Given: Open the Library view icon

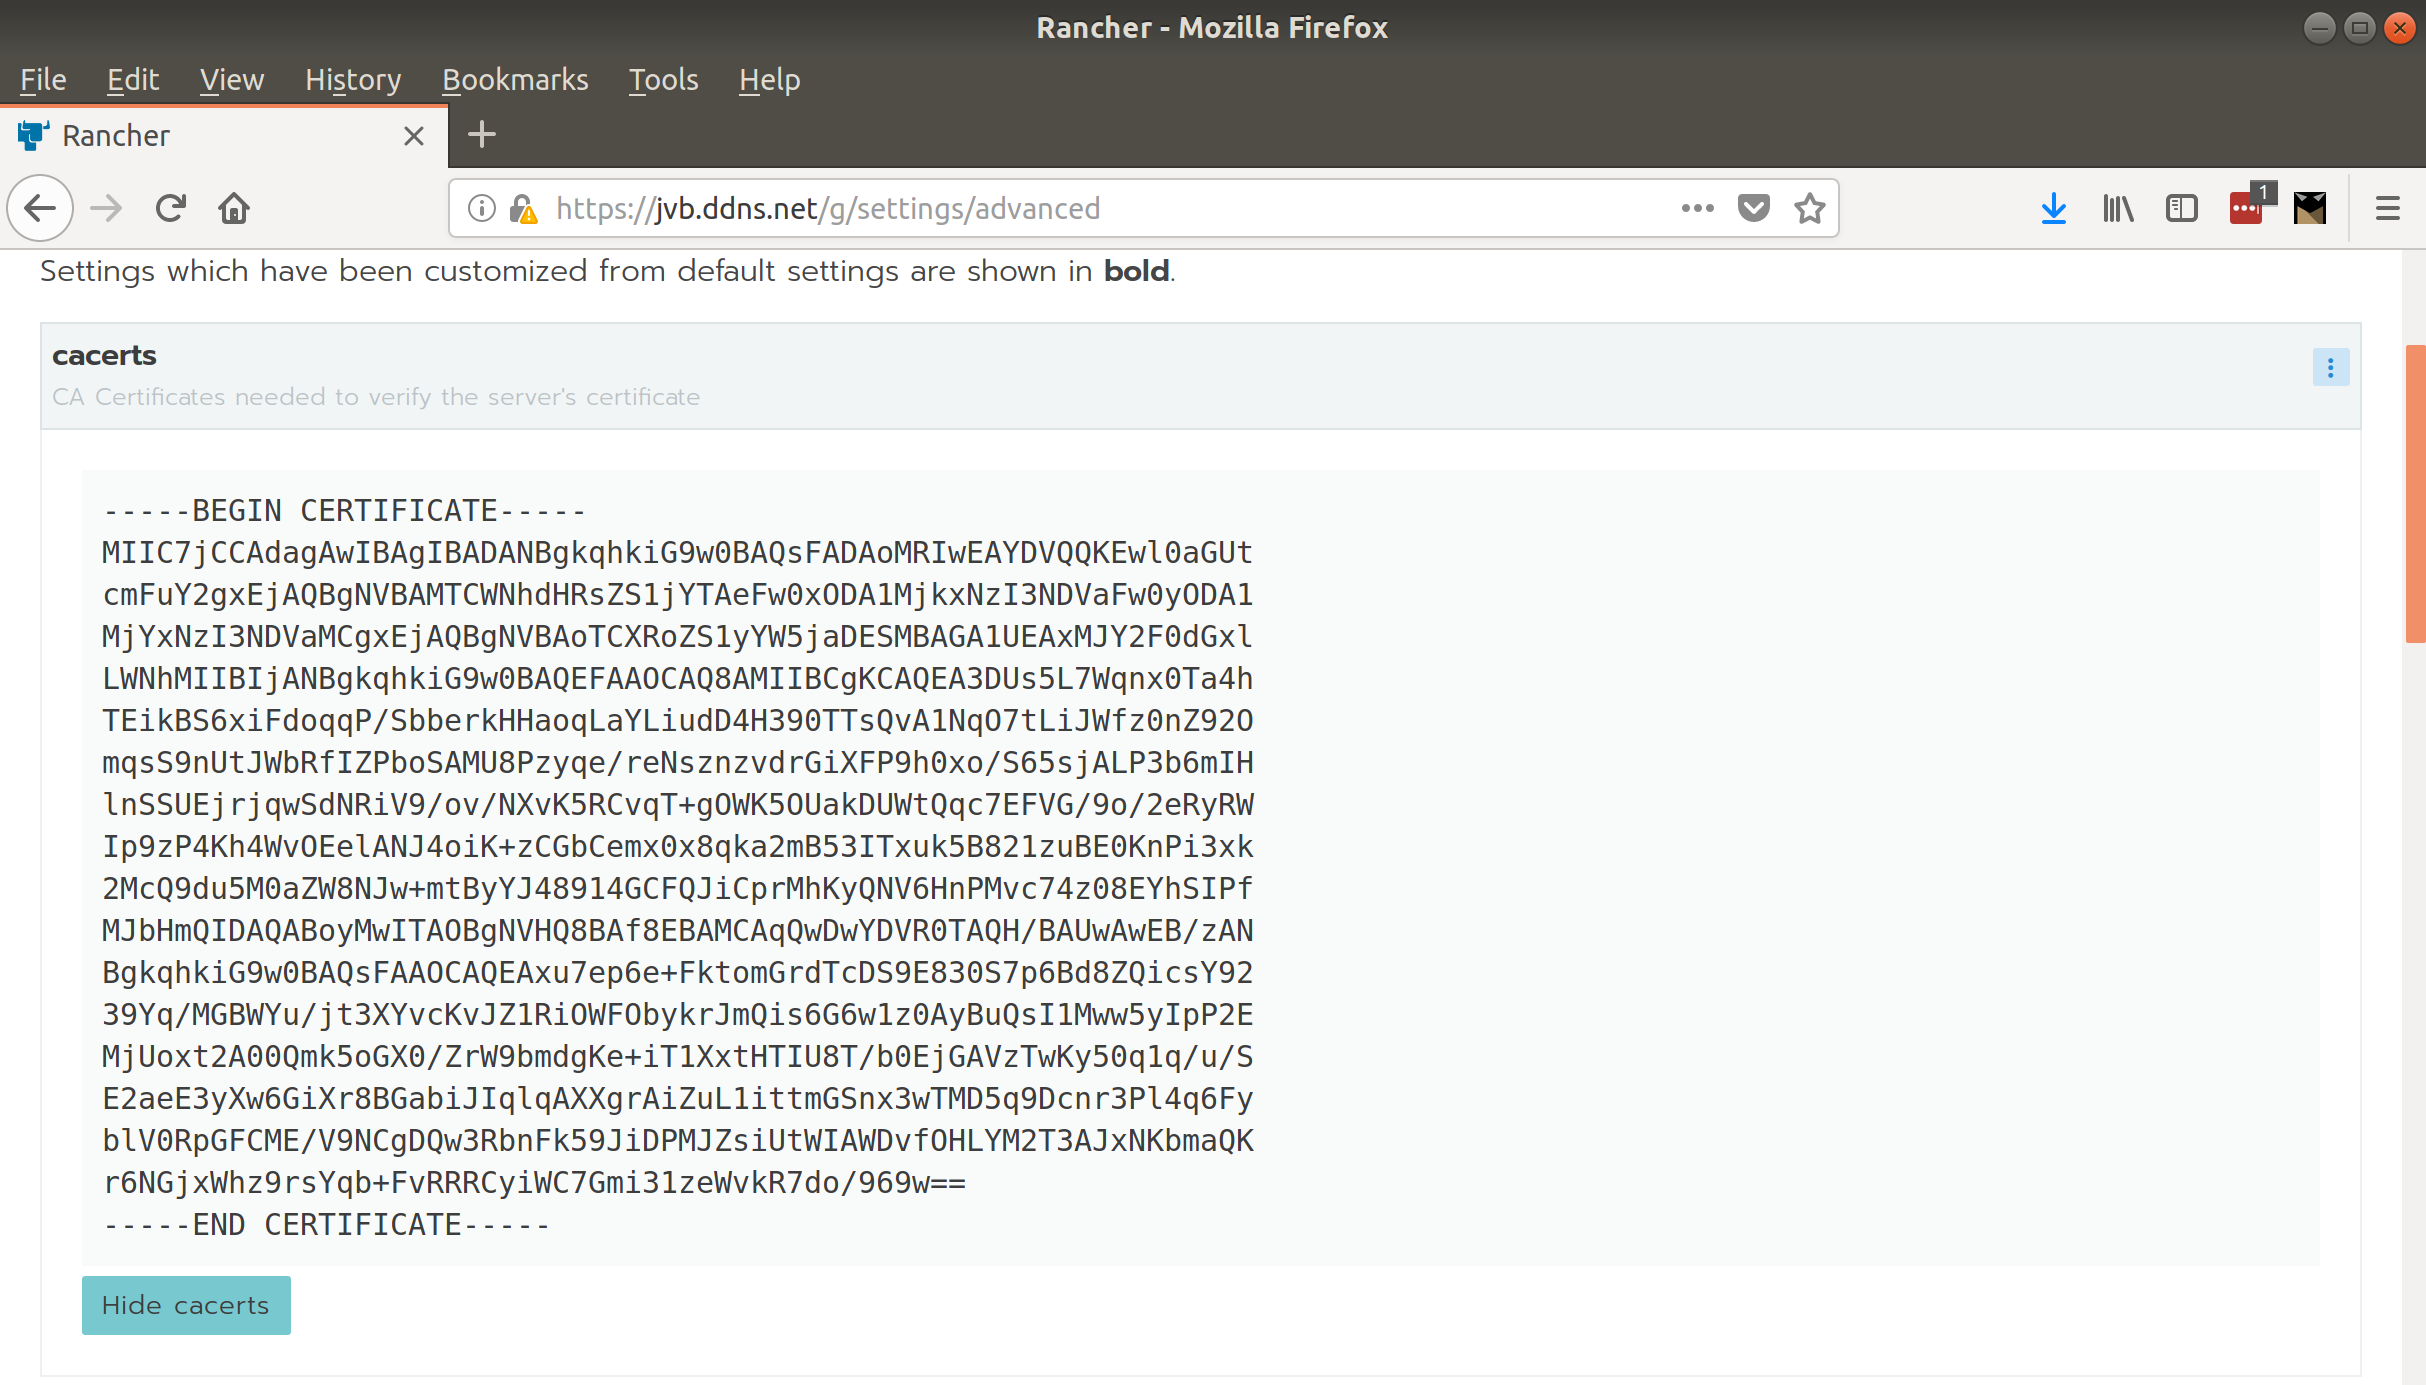Looking at the screenshot, I should 2118,208.
